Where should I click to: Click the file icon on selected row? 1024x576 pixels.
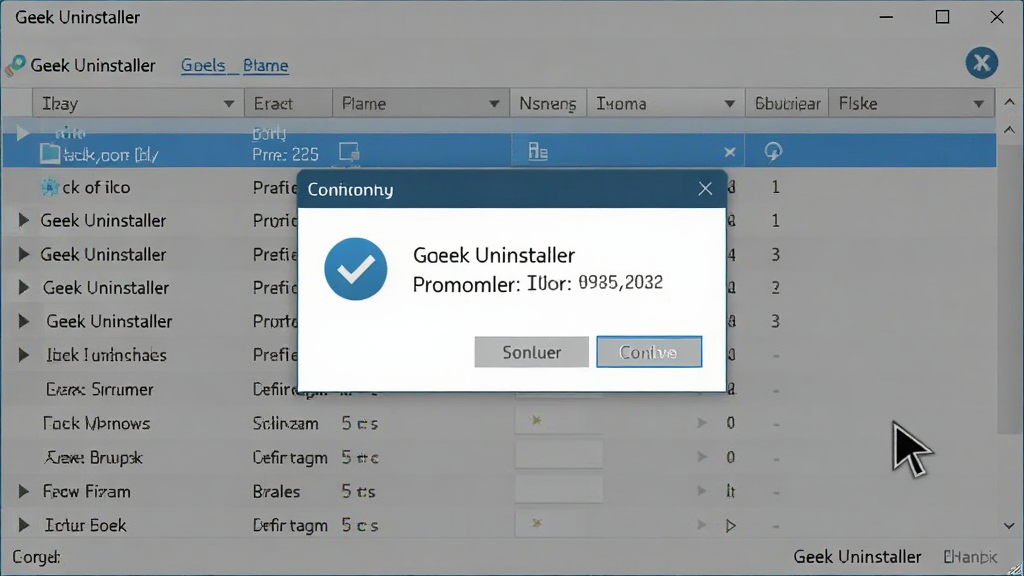[x=50, y=153]
